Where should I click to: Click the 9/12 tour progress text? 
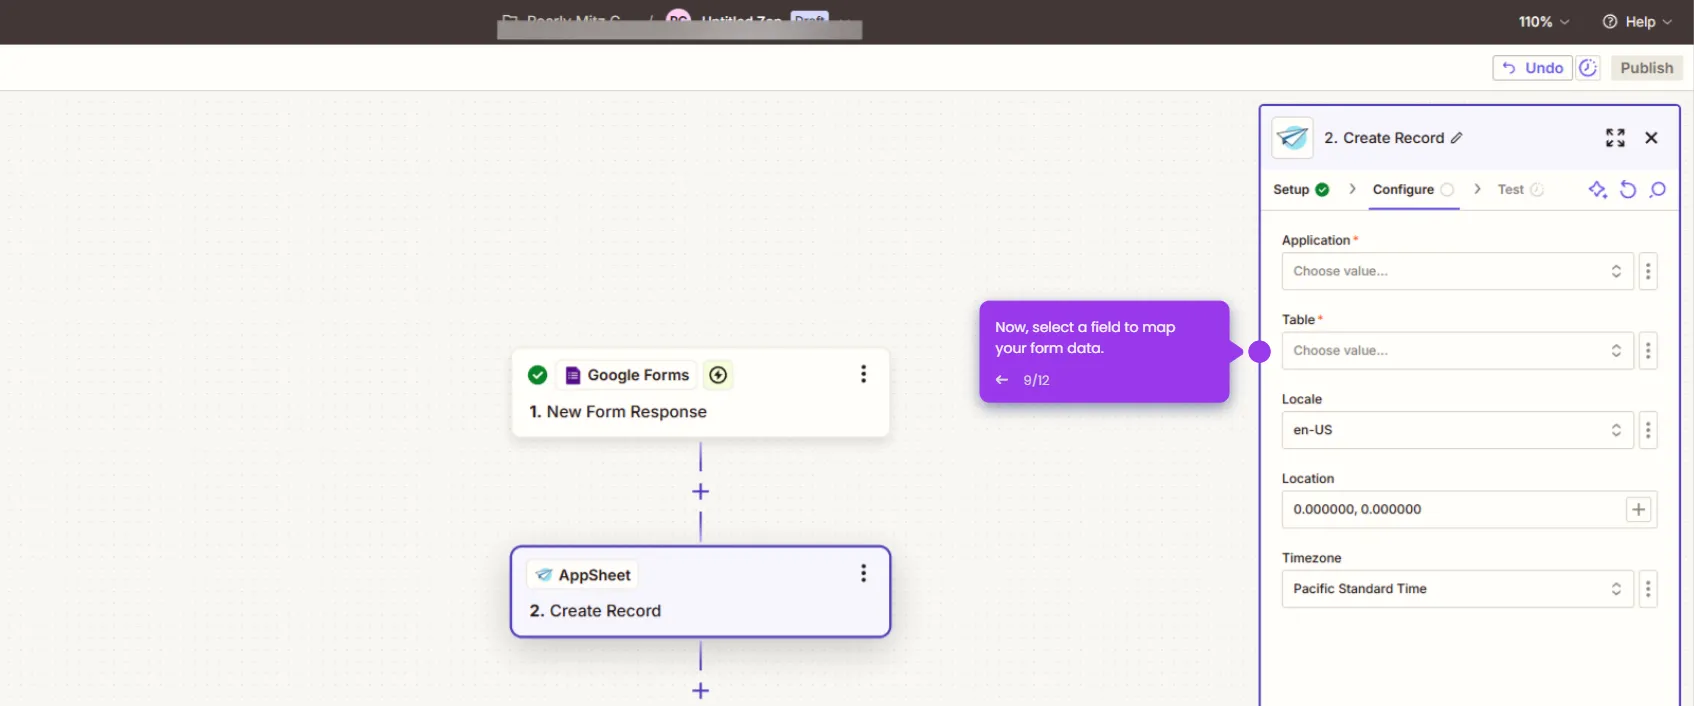tap(1036, 380)
